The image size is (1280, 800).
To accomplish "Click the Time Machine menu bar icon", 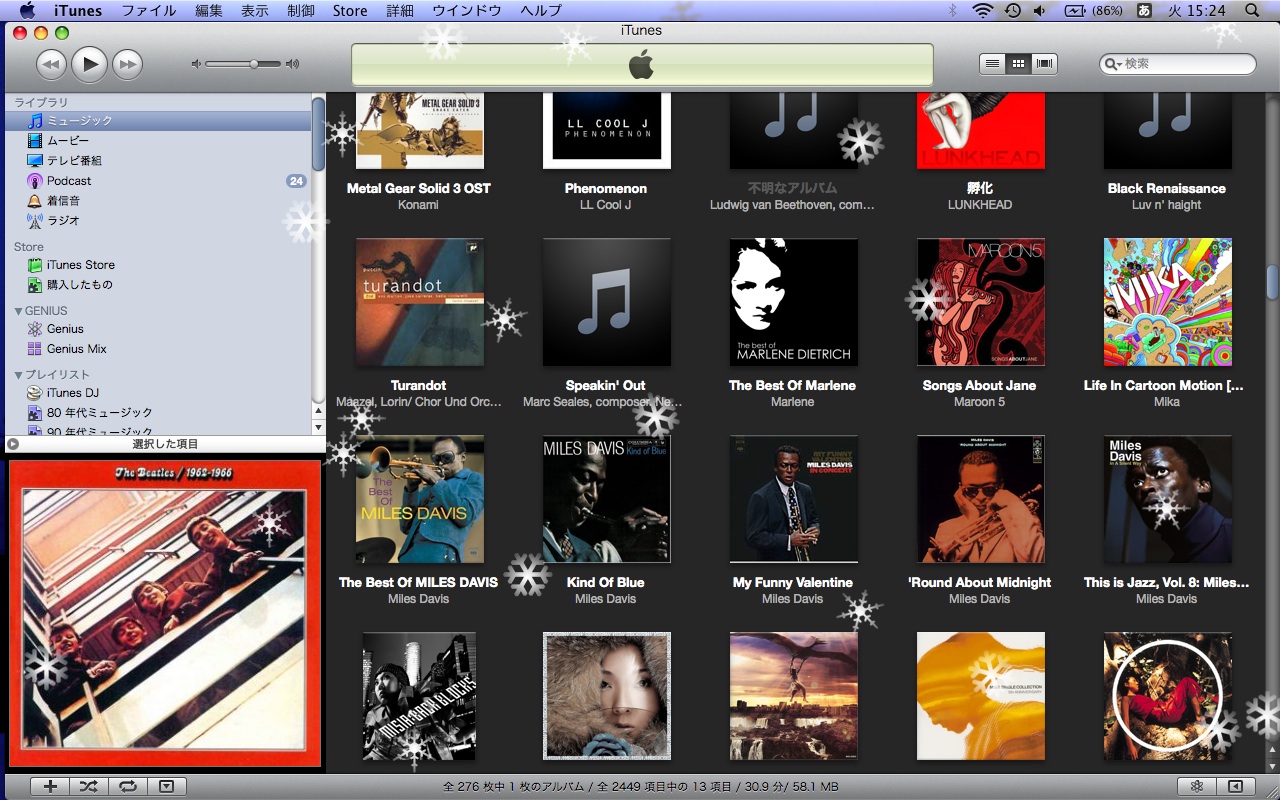I will pos(1012,11).
